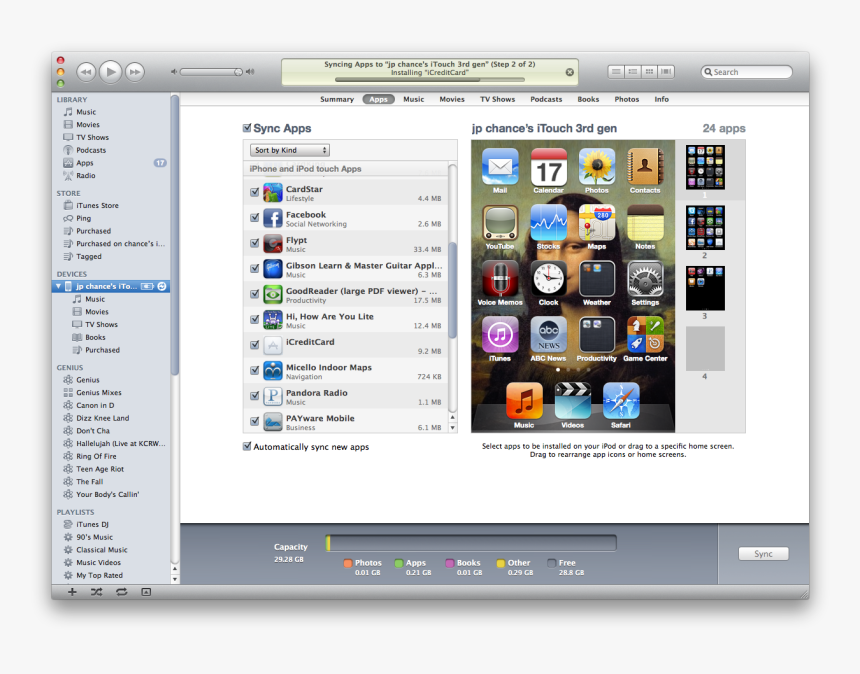Skip to previous track button
The height and width of the screenshot is (674, 860).
point(86,72)
